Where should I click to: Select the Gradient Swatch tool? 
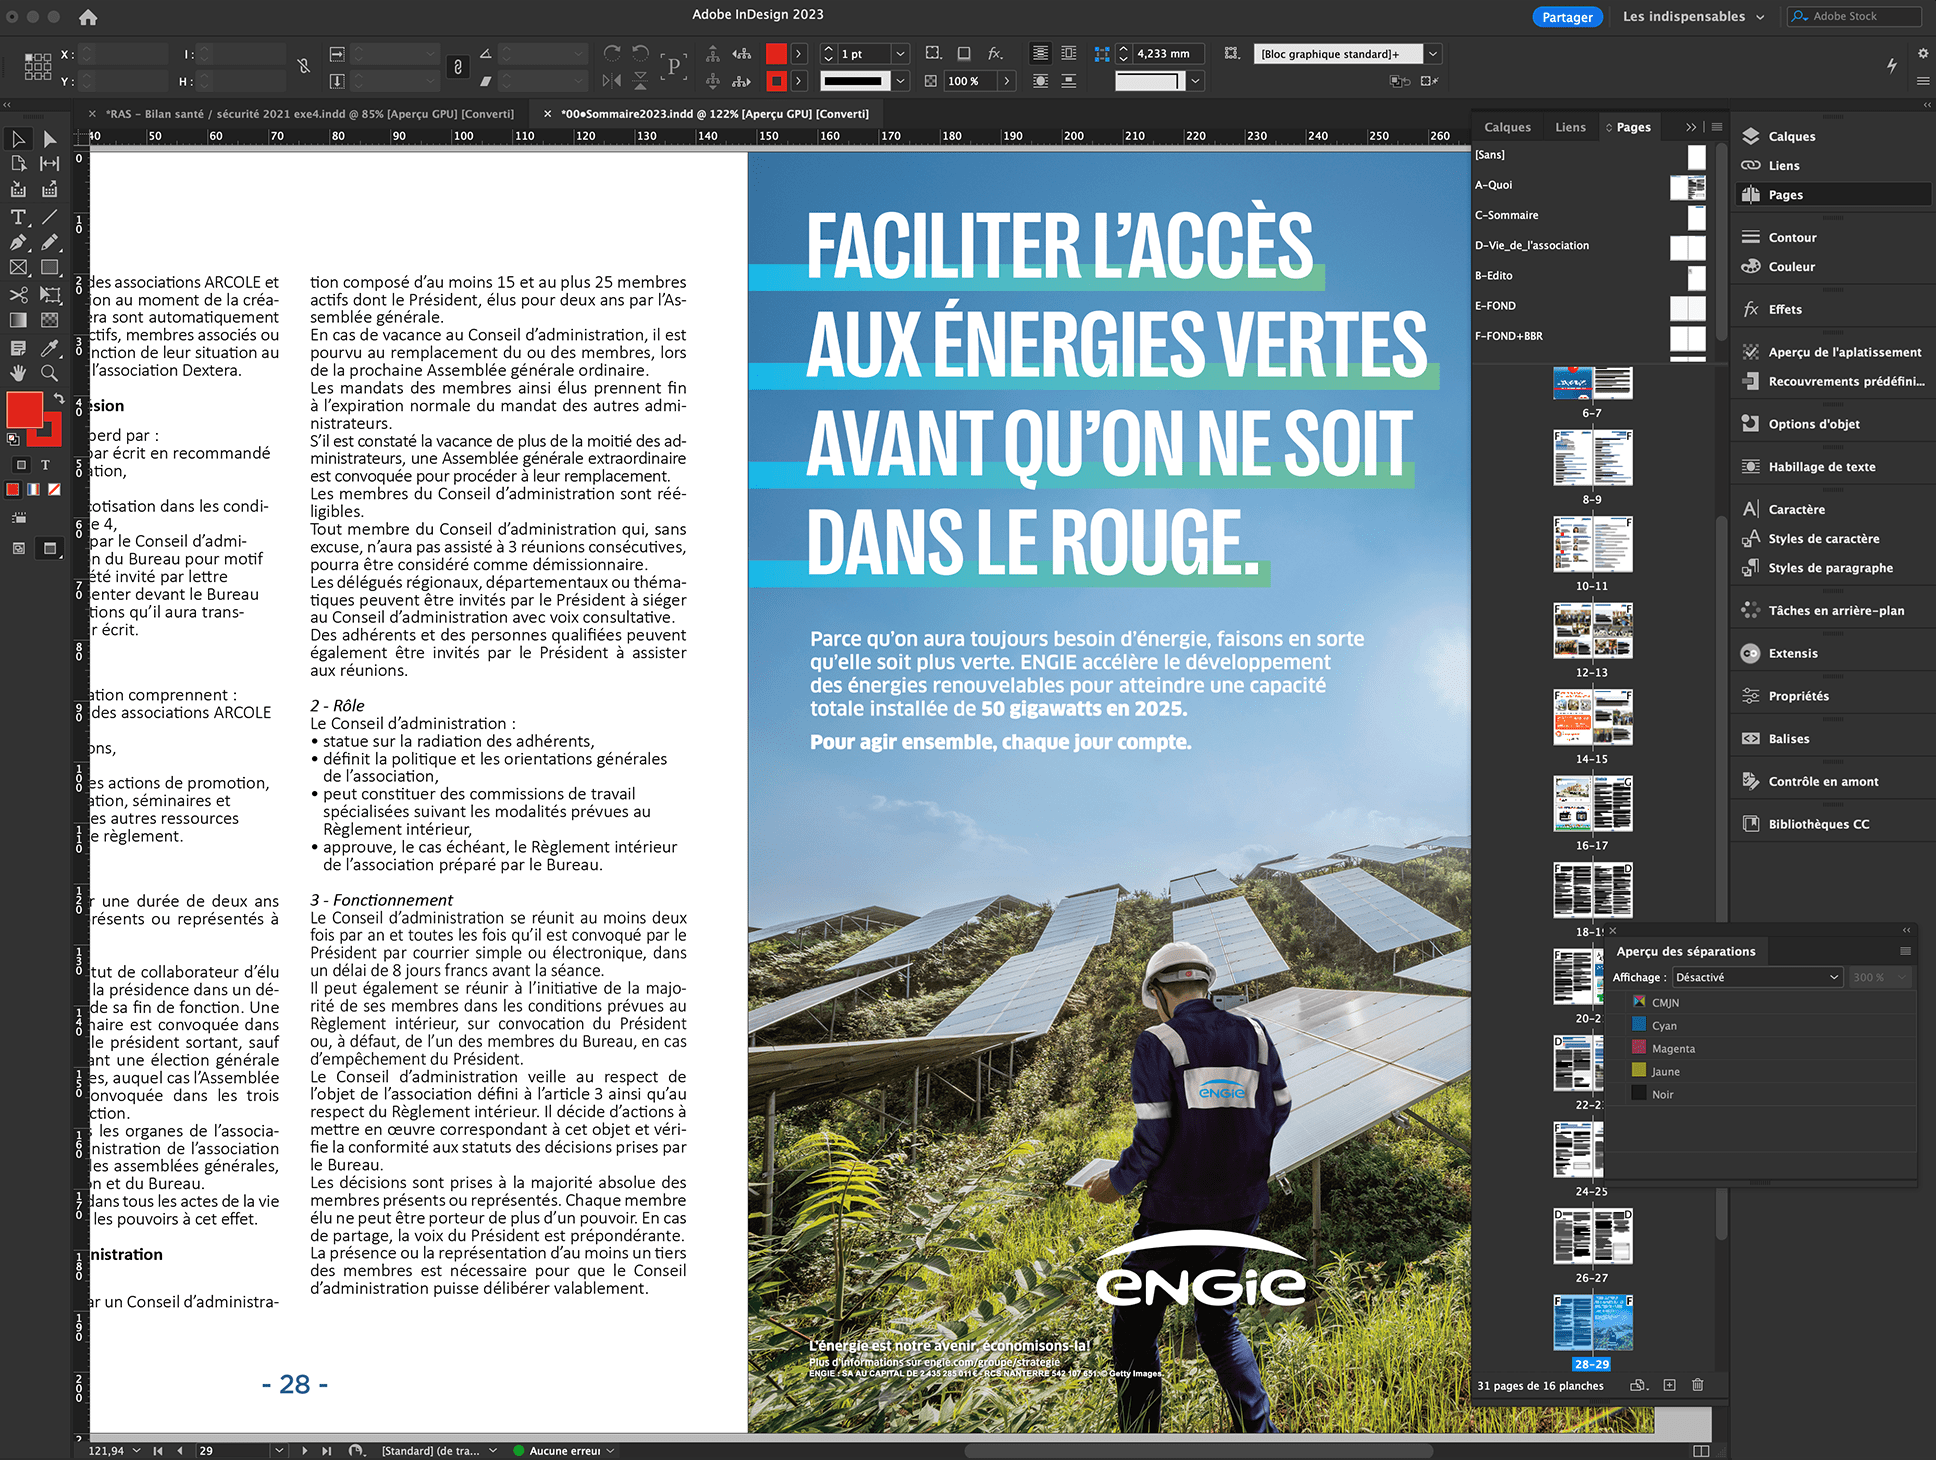tap(18, 320)
